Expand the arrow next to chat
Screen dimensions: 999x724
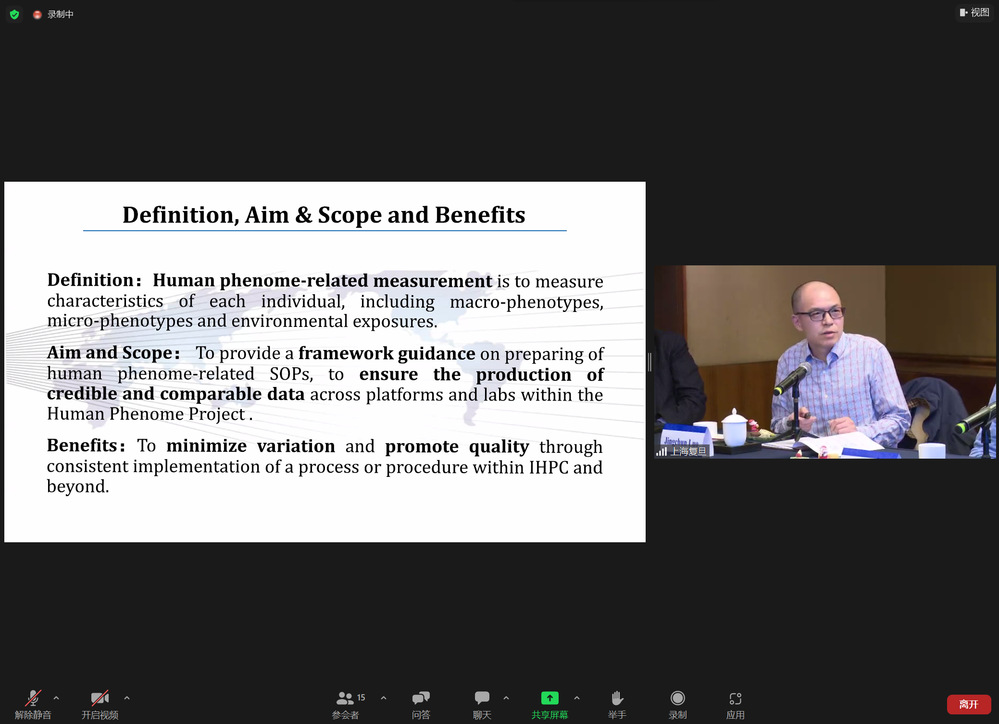[506, 698]
